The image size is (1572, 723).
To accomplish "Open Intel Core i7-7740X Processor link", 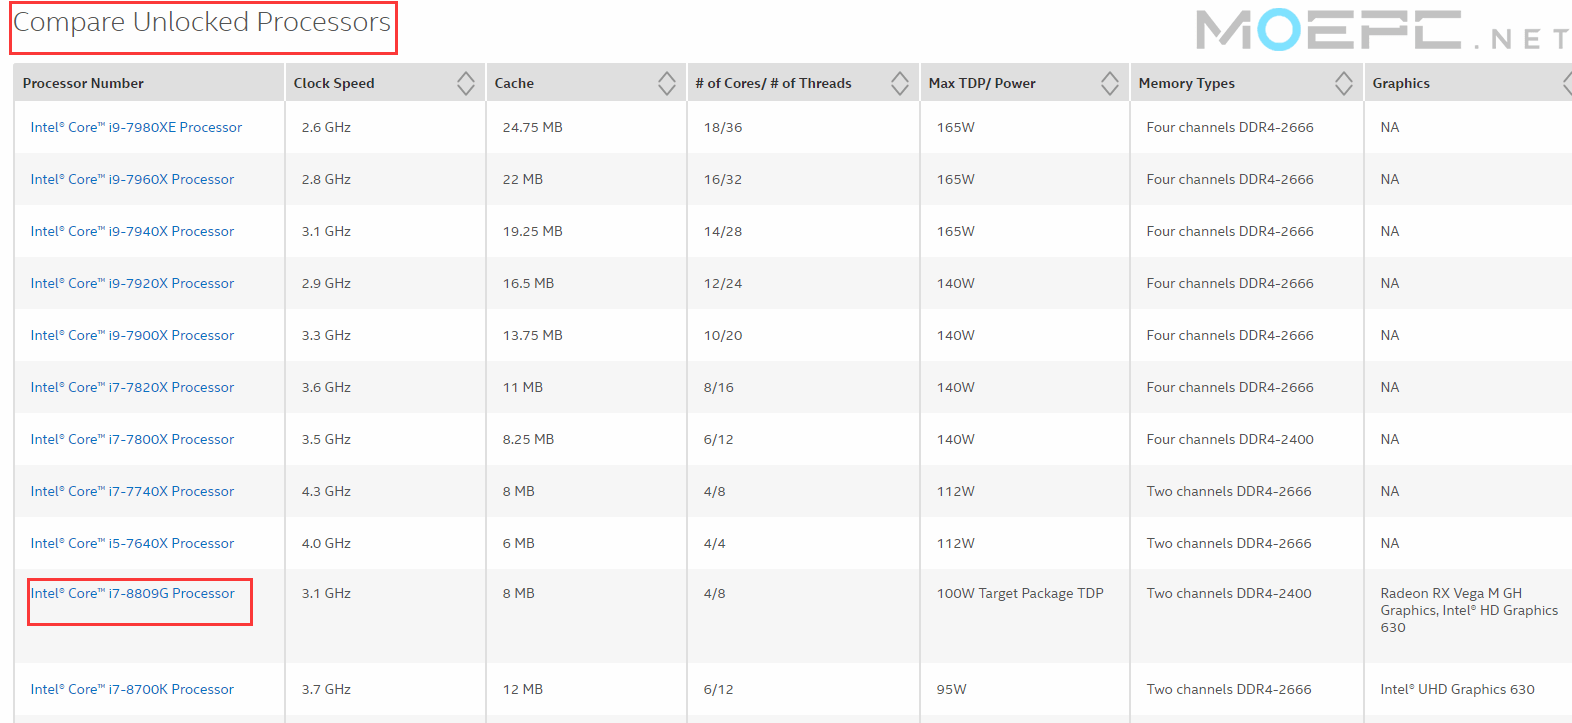I will [132, 491].
